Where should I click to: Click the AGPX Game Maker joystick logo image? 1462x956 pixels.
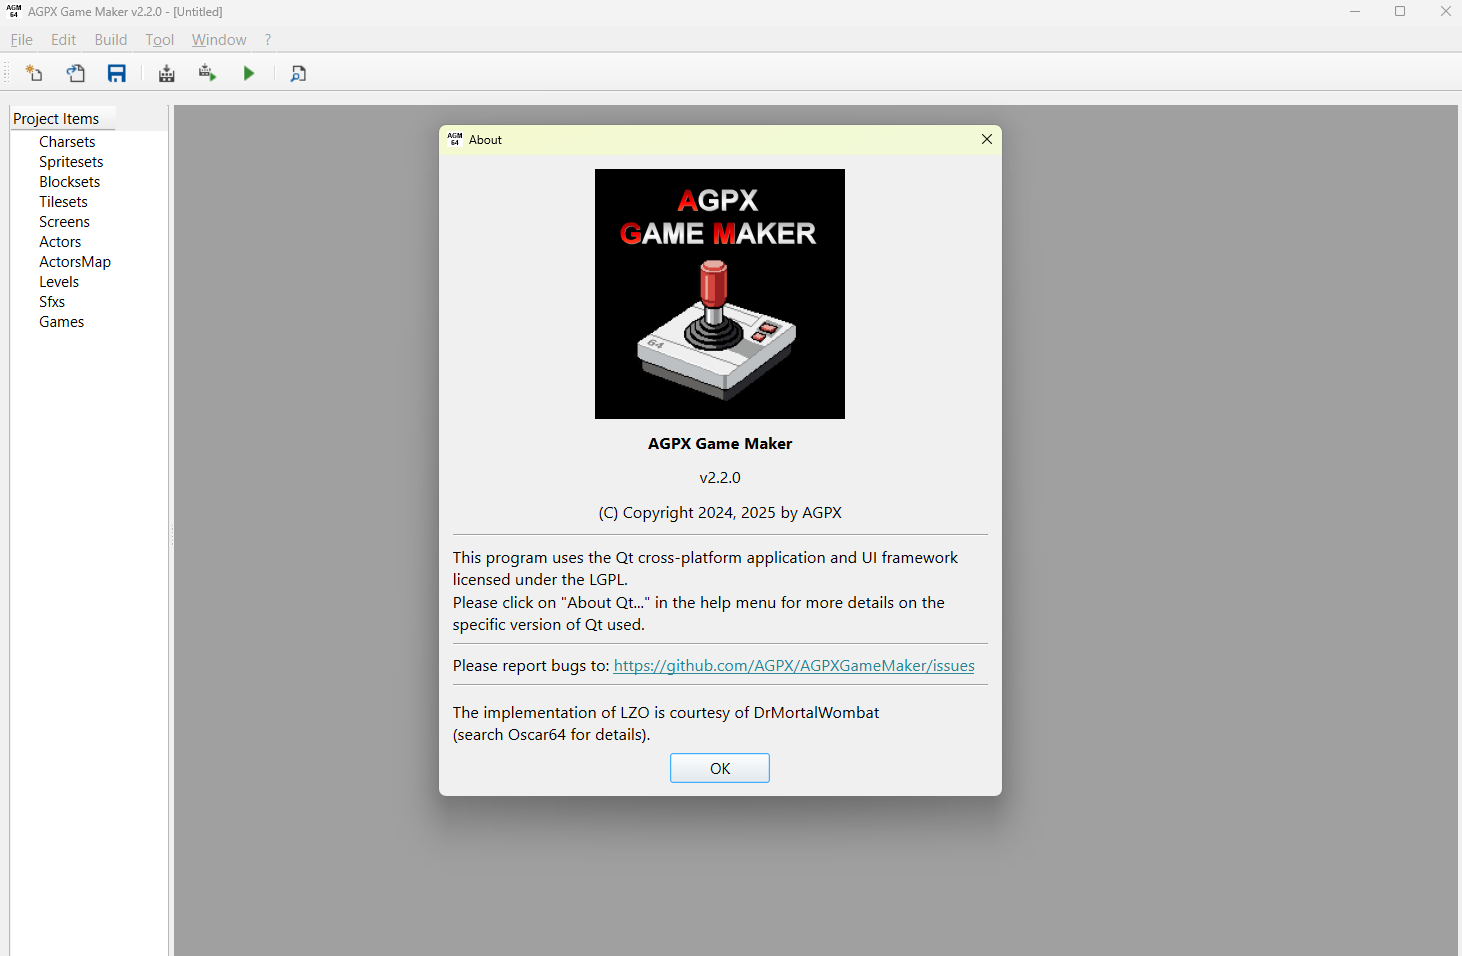tap(720, 294)
